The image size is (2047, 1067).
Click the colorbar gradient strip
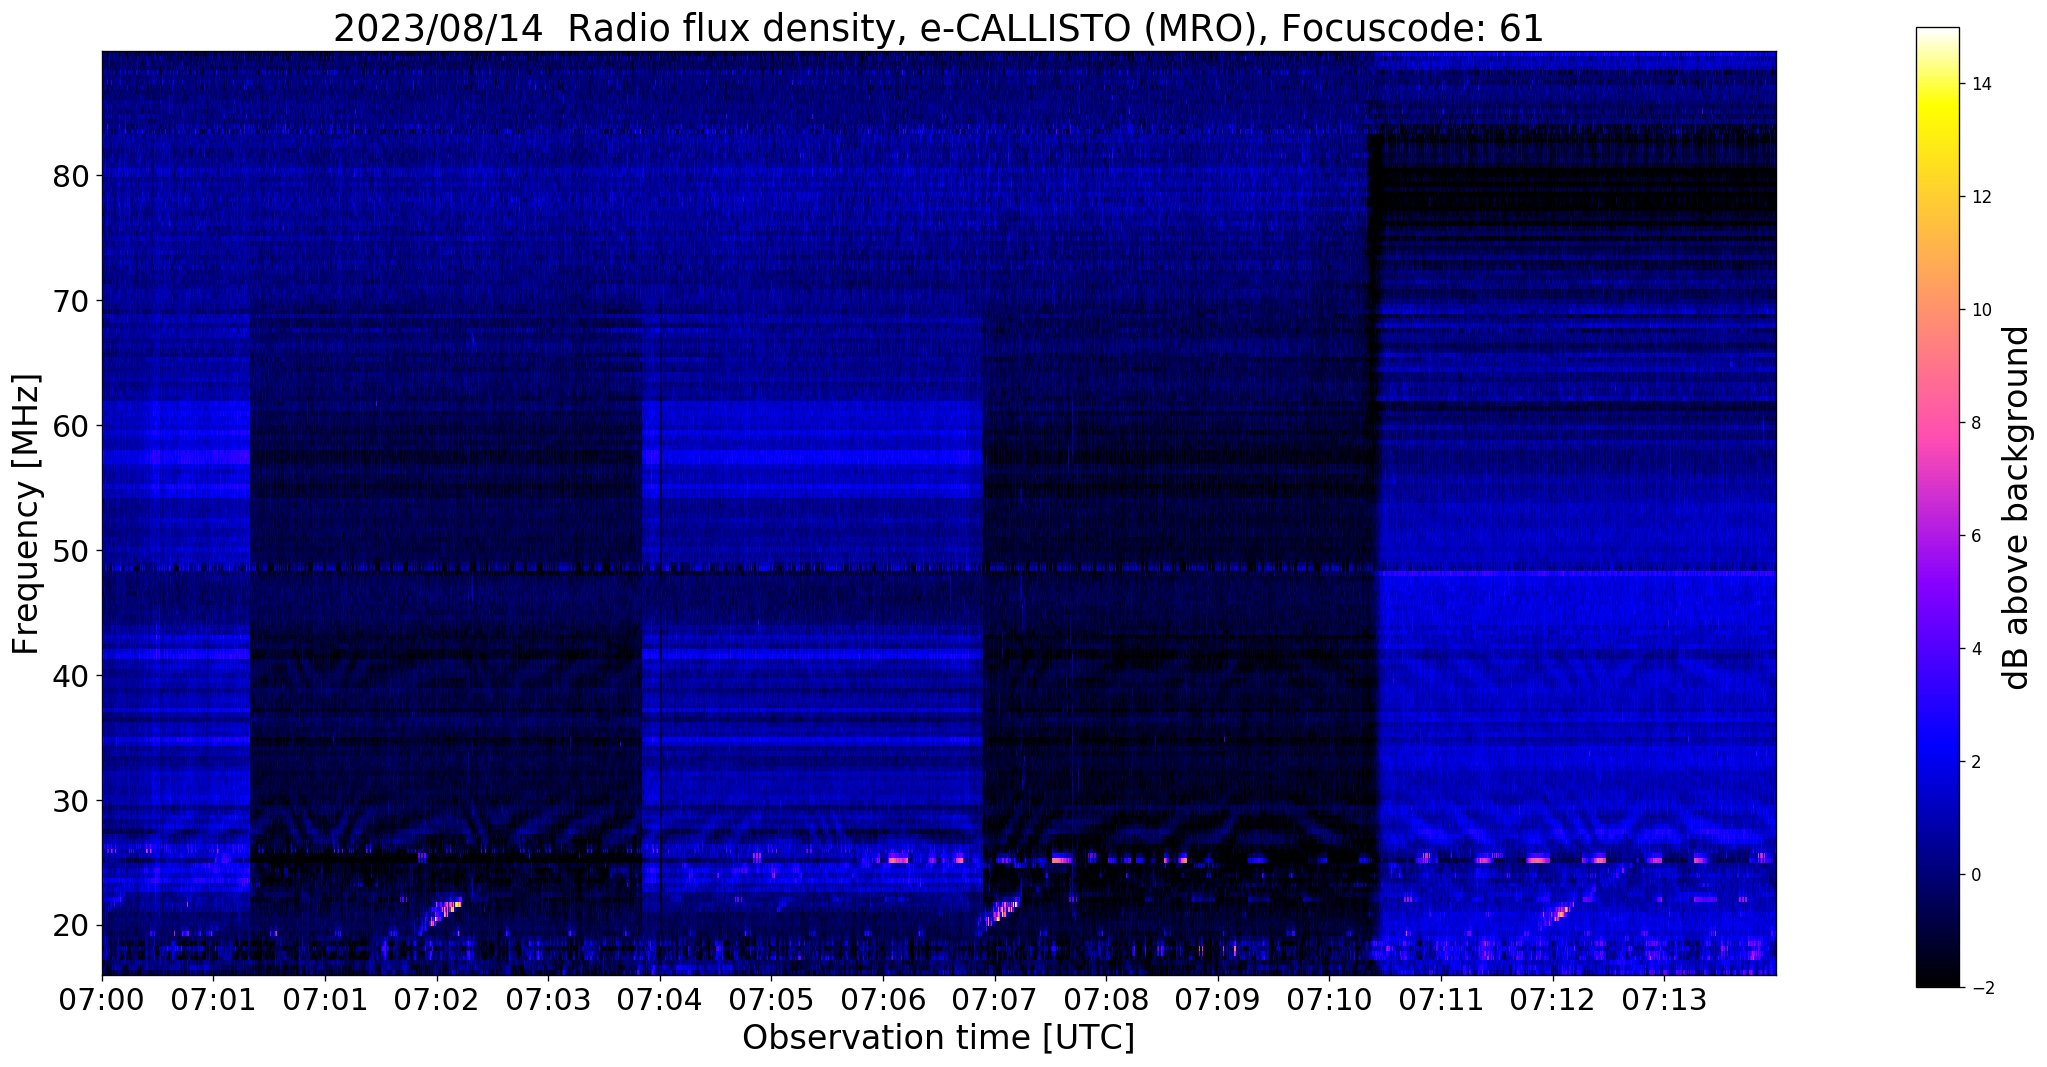coord(1937,507)
